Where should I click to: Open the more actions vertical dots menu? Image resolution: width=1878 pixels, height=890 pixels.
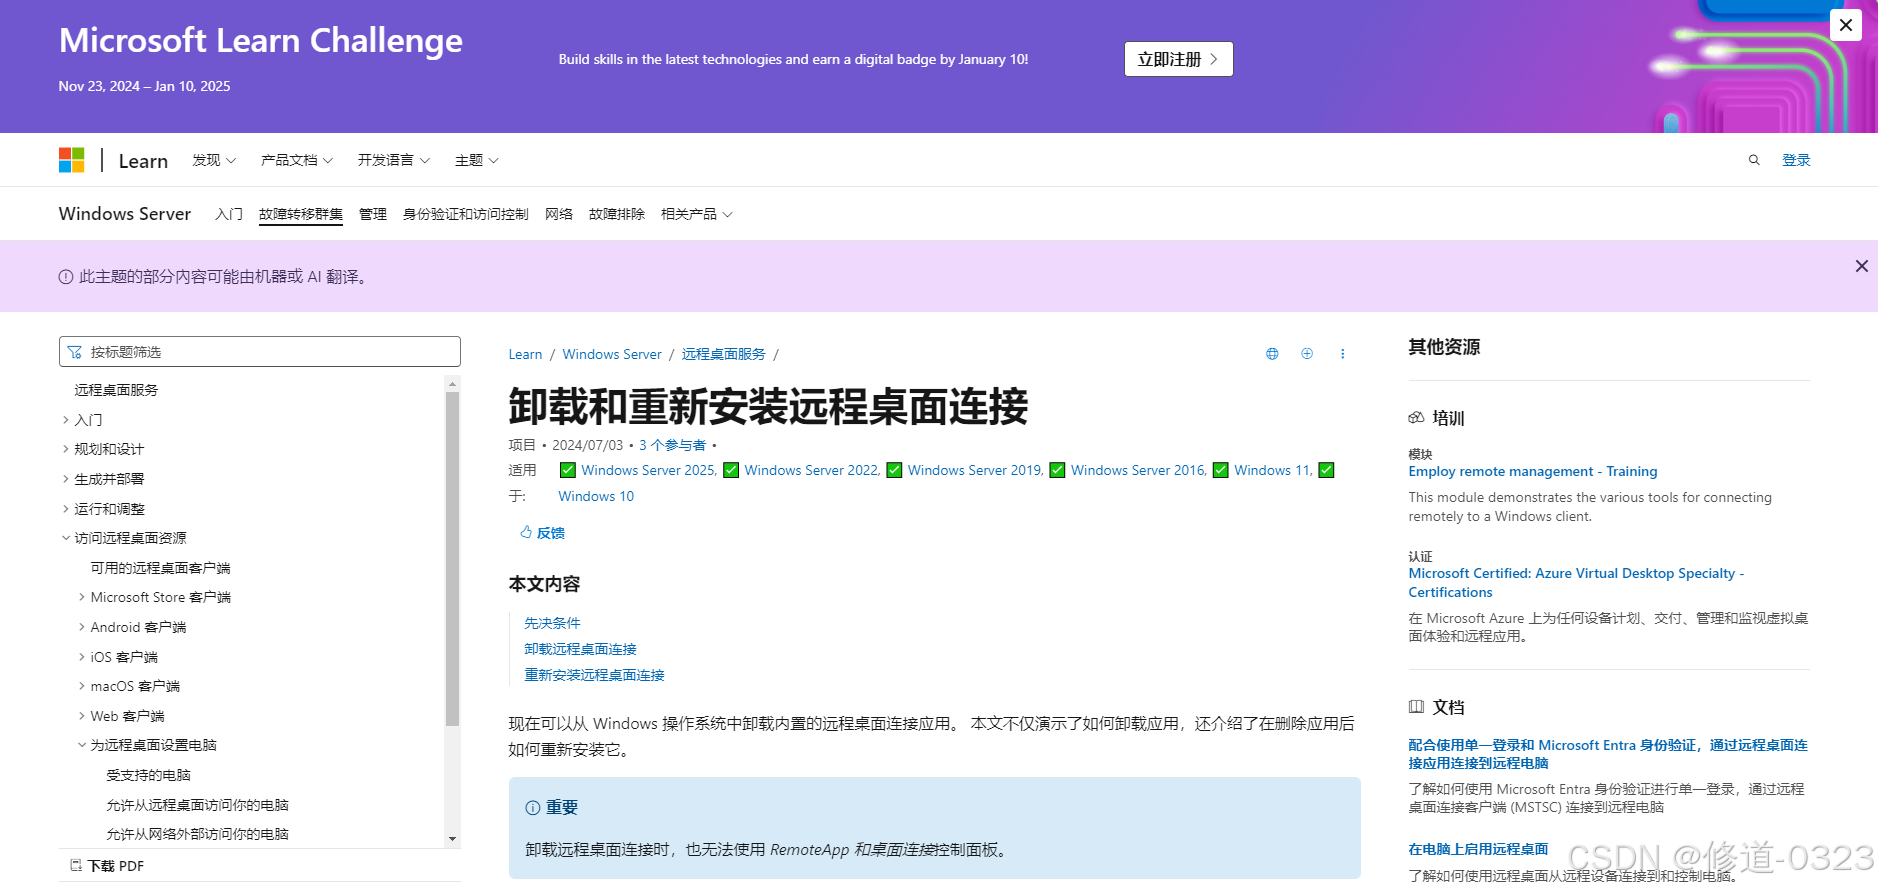coord(1342,354)
